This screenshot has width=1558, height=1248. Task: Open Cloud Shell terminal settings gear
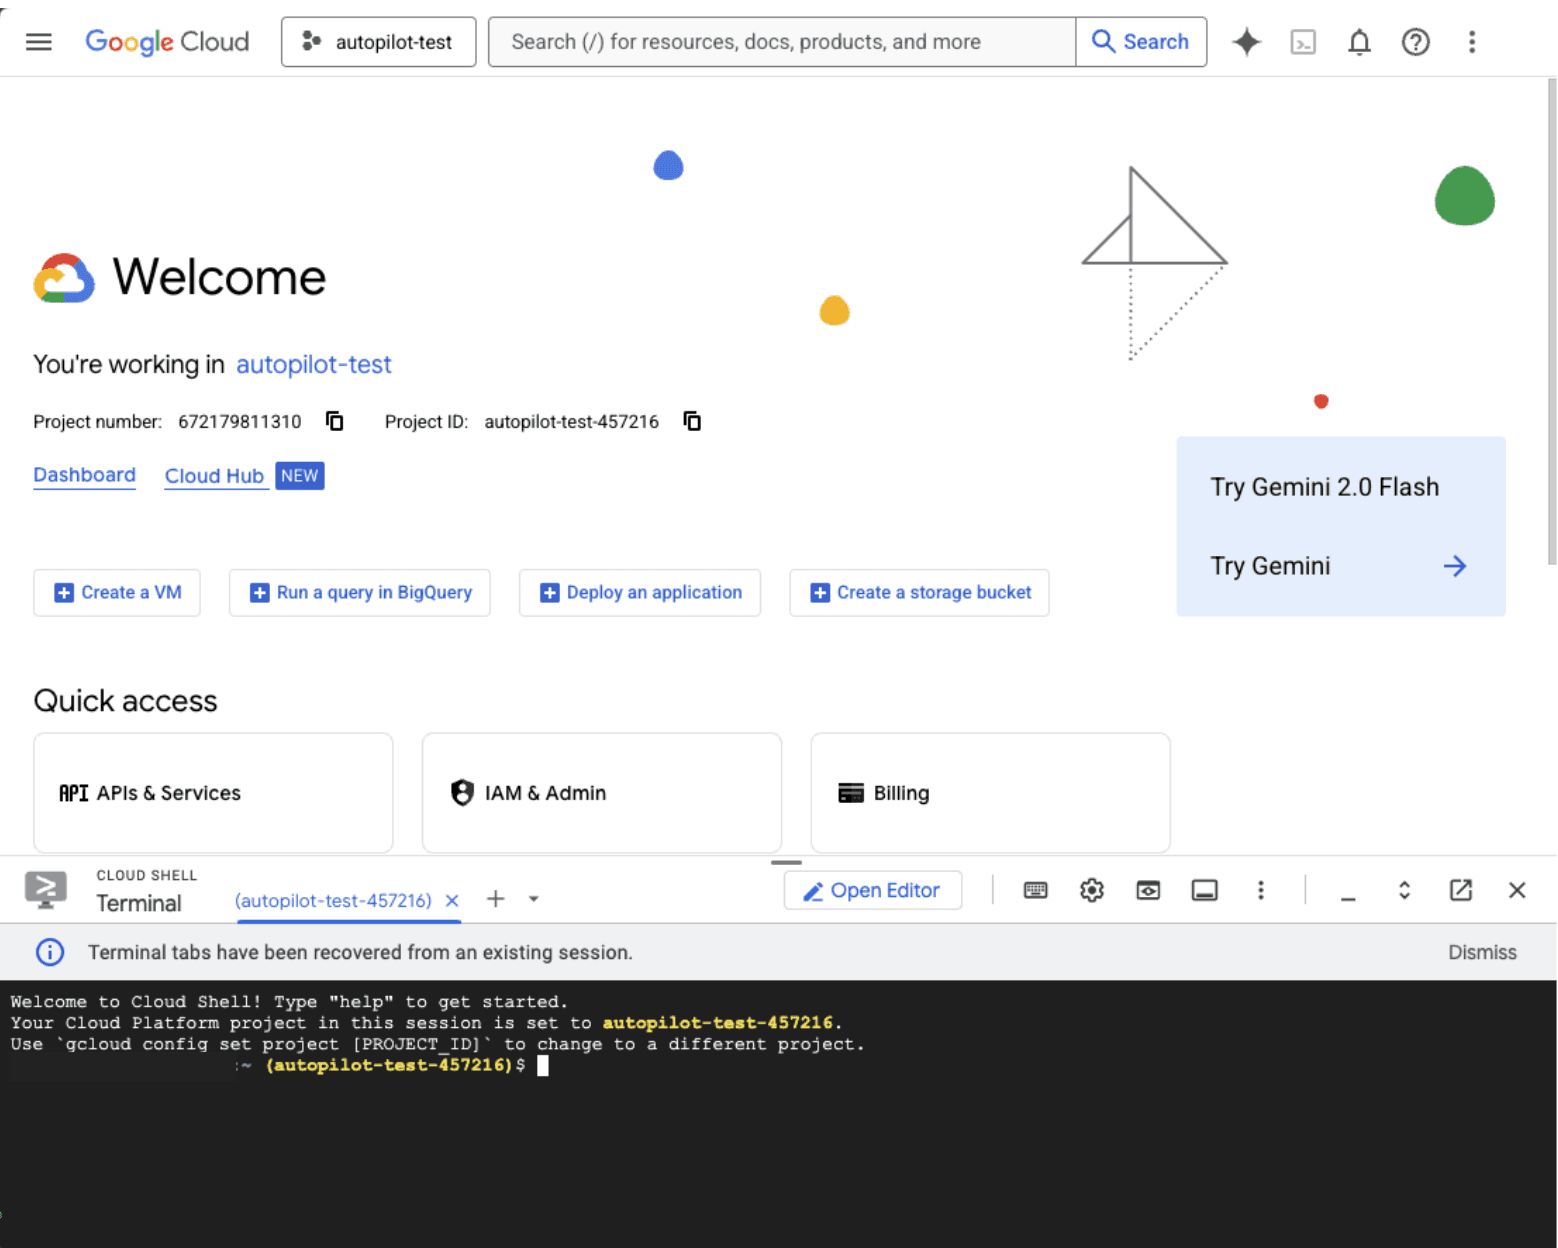(1092, 890)
